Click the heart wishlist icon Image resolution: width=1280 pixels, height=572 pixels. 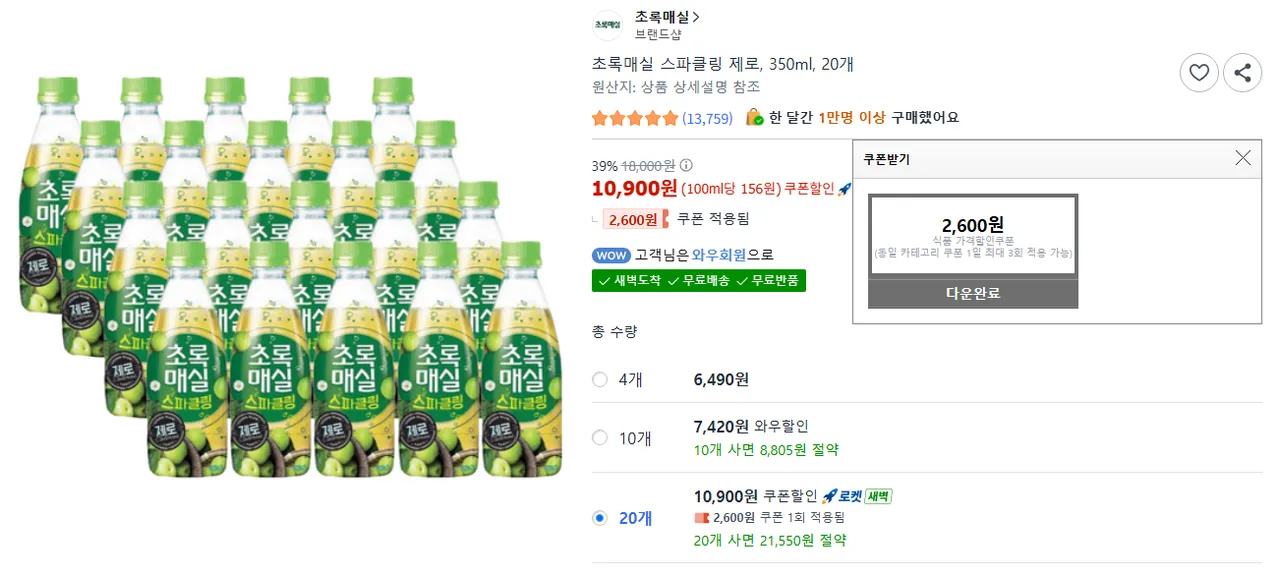click(1199, 73)
